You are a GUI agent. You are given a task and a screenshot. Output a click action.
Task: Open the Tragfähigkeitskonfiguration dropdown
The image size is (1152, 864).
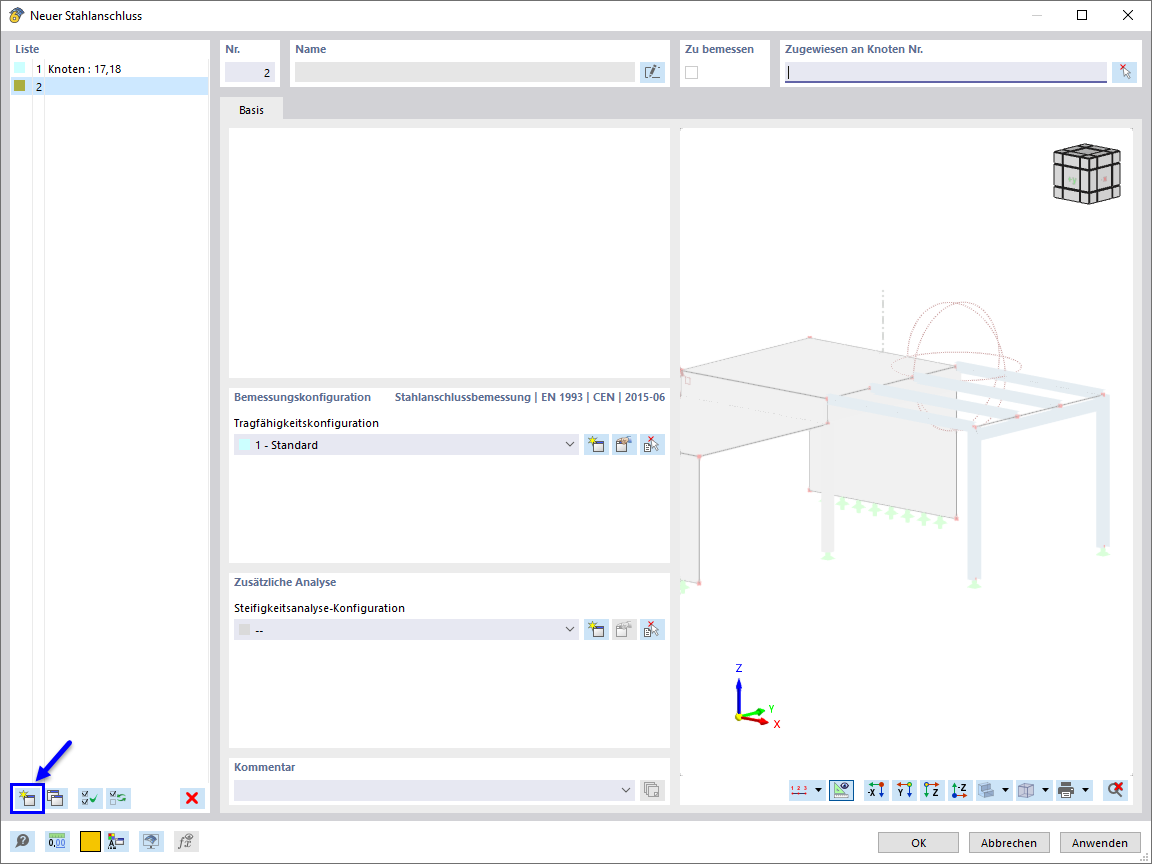coord(569,444)
